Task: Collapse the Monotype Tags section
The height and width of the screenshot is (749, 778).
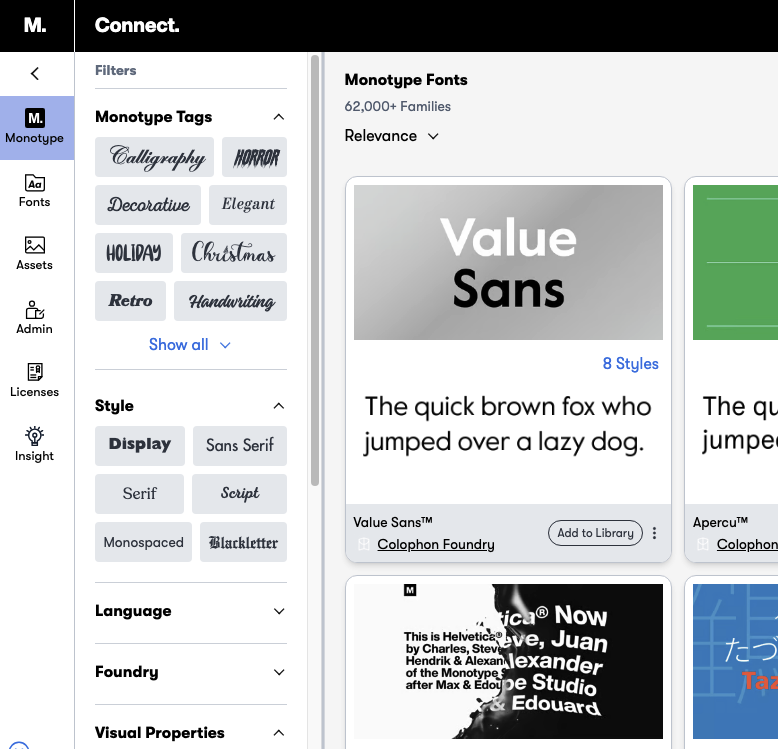Action: tap(279, 117)
